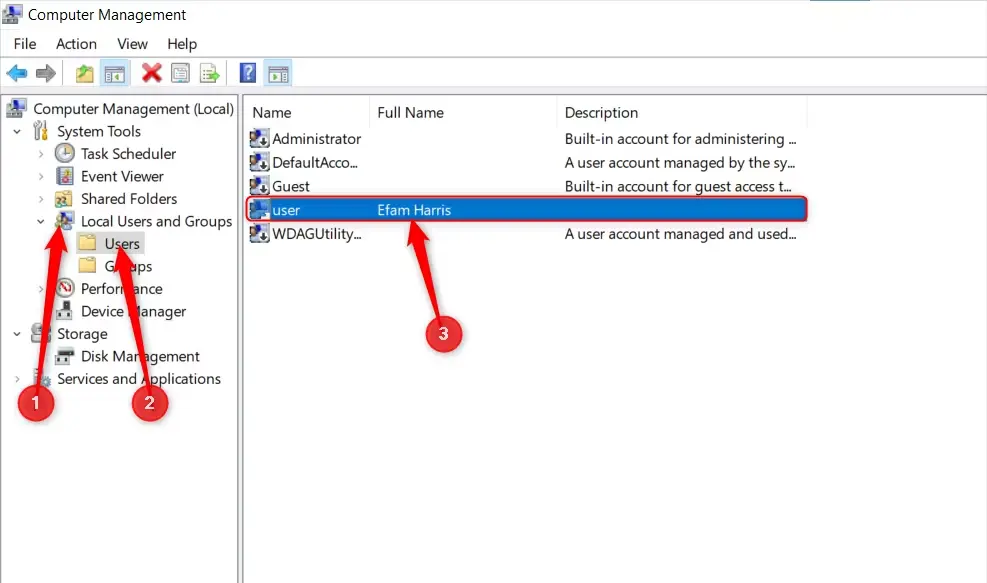Expand the Shared Folders node
Viewport: 987px width, 583px height.
(x=41, y=199)
